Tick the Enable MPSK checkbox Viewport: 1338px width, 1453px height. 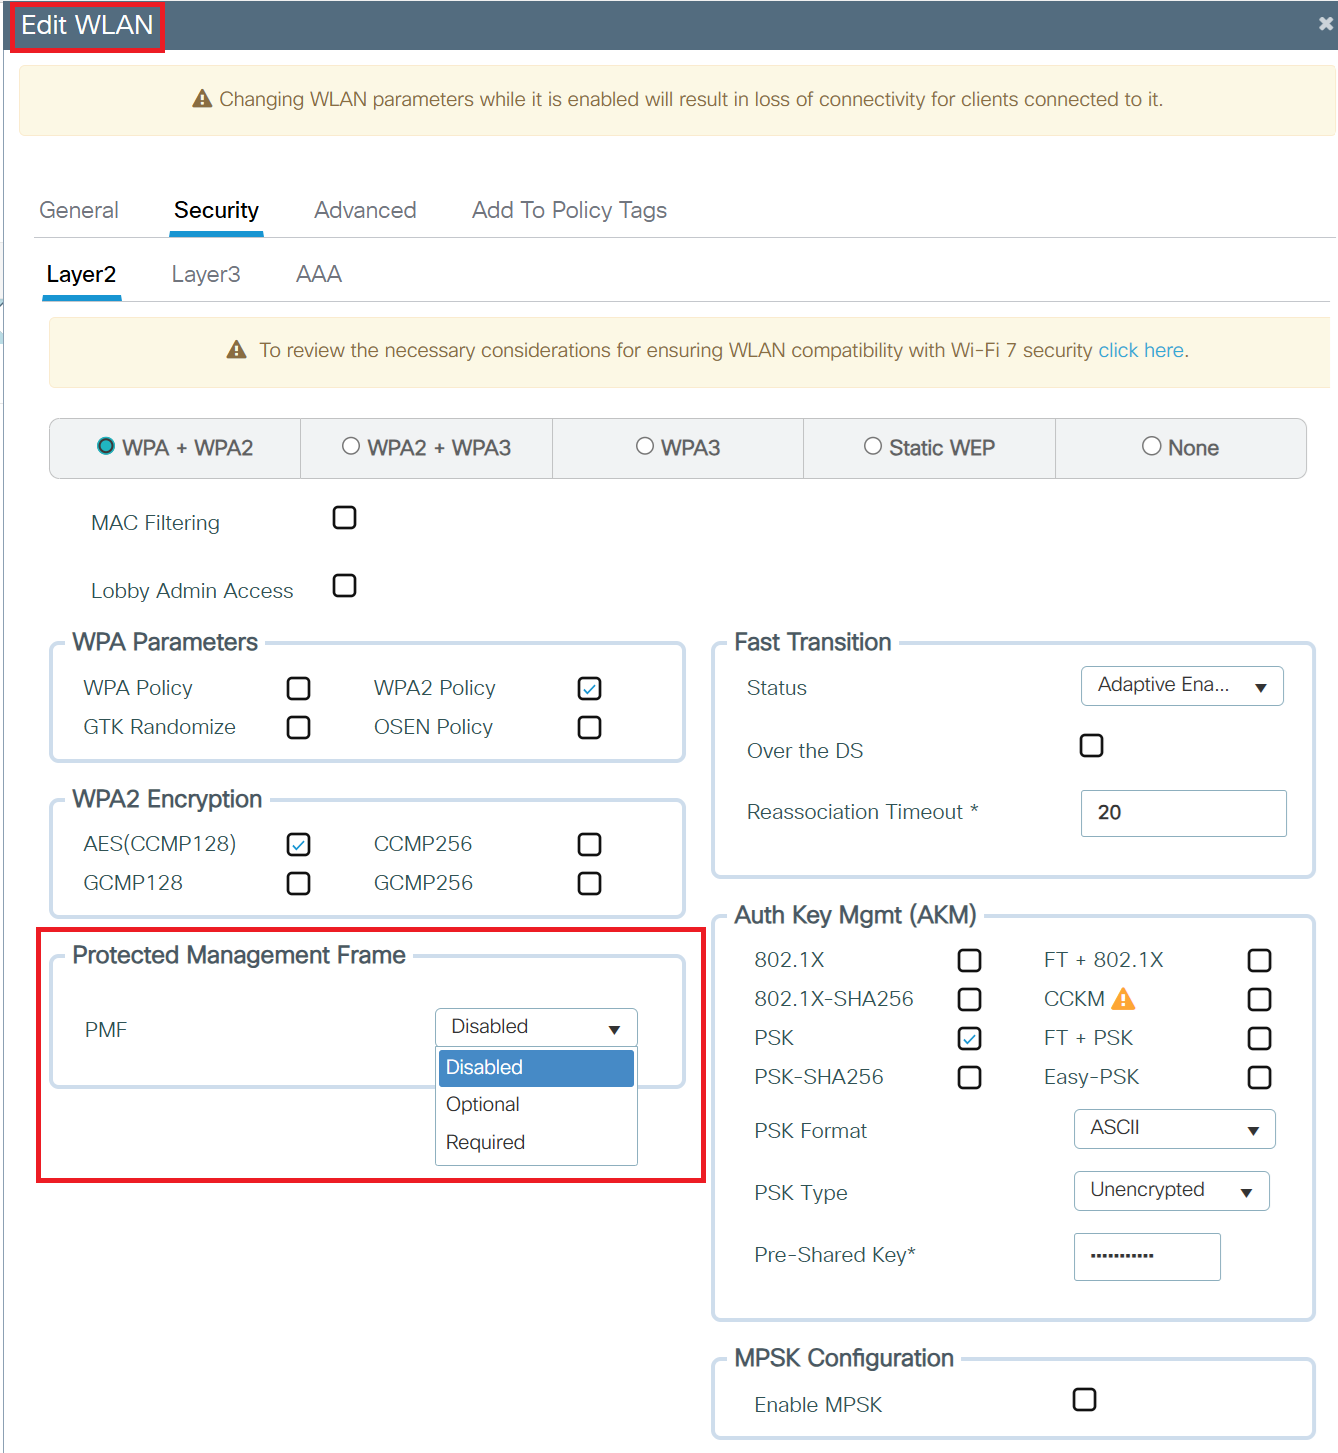coord(1084,1400)
